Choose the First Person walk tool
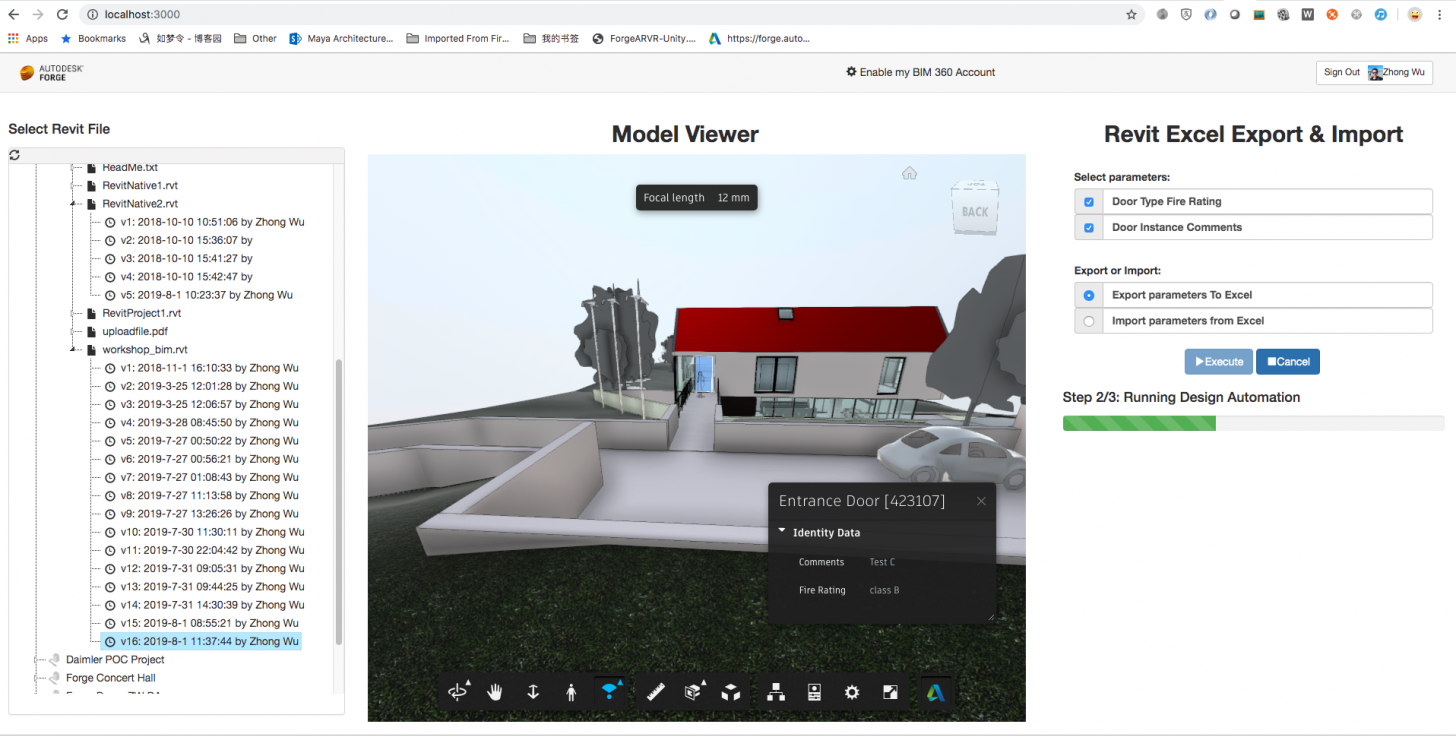The width and height of the screenshot is (1456, 737). (x=571, y=692)
